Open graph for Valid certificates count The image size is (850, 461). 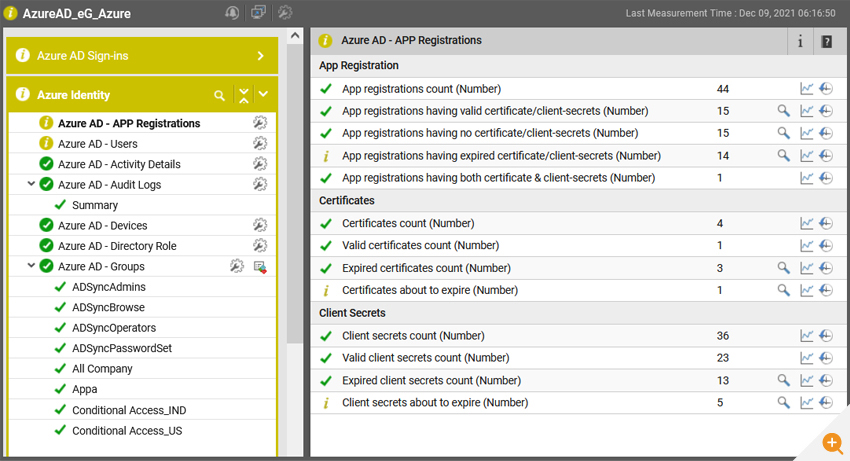click(807, 245)
